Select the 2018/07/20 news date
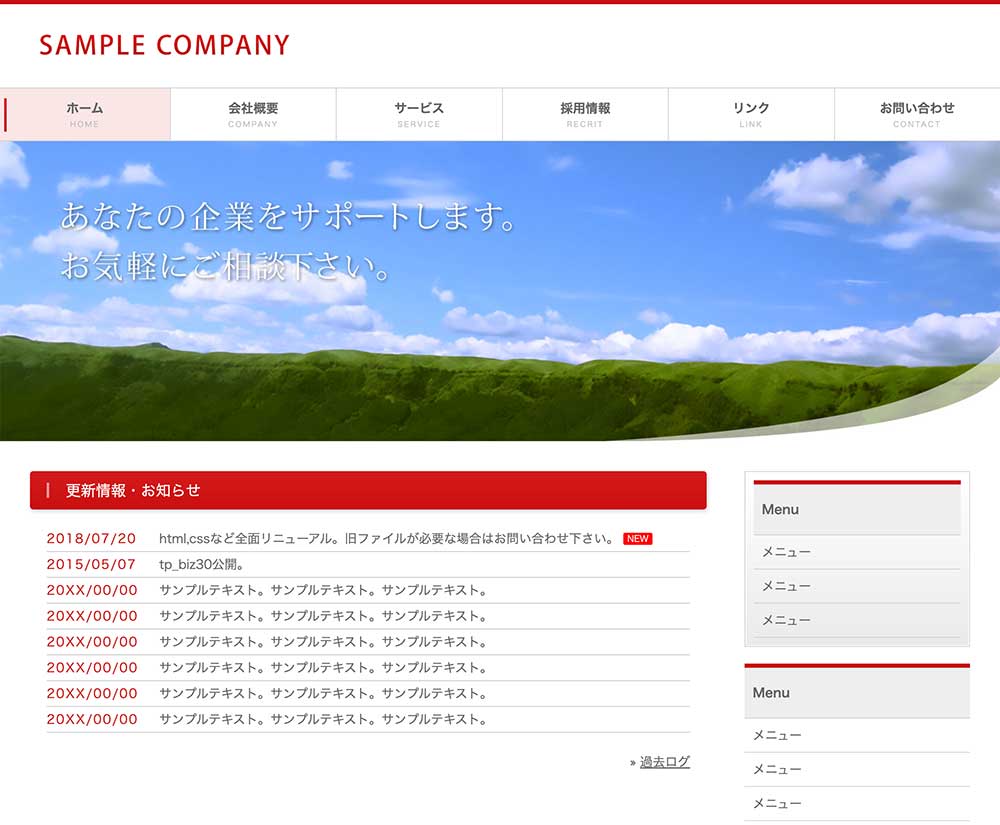The width and height of the screenshot is (1000, 825). (91, 539)
